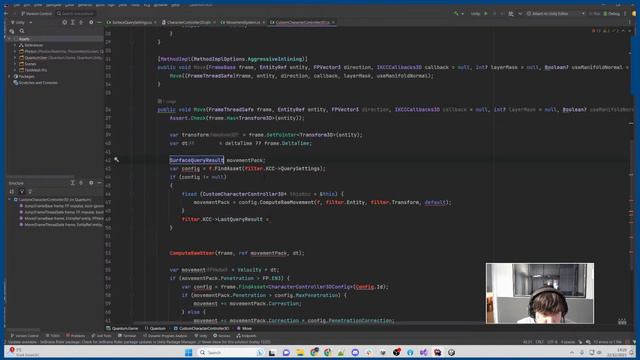Click the Rider icon on taskbar

(x=438, y=352)
